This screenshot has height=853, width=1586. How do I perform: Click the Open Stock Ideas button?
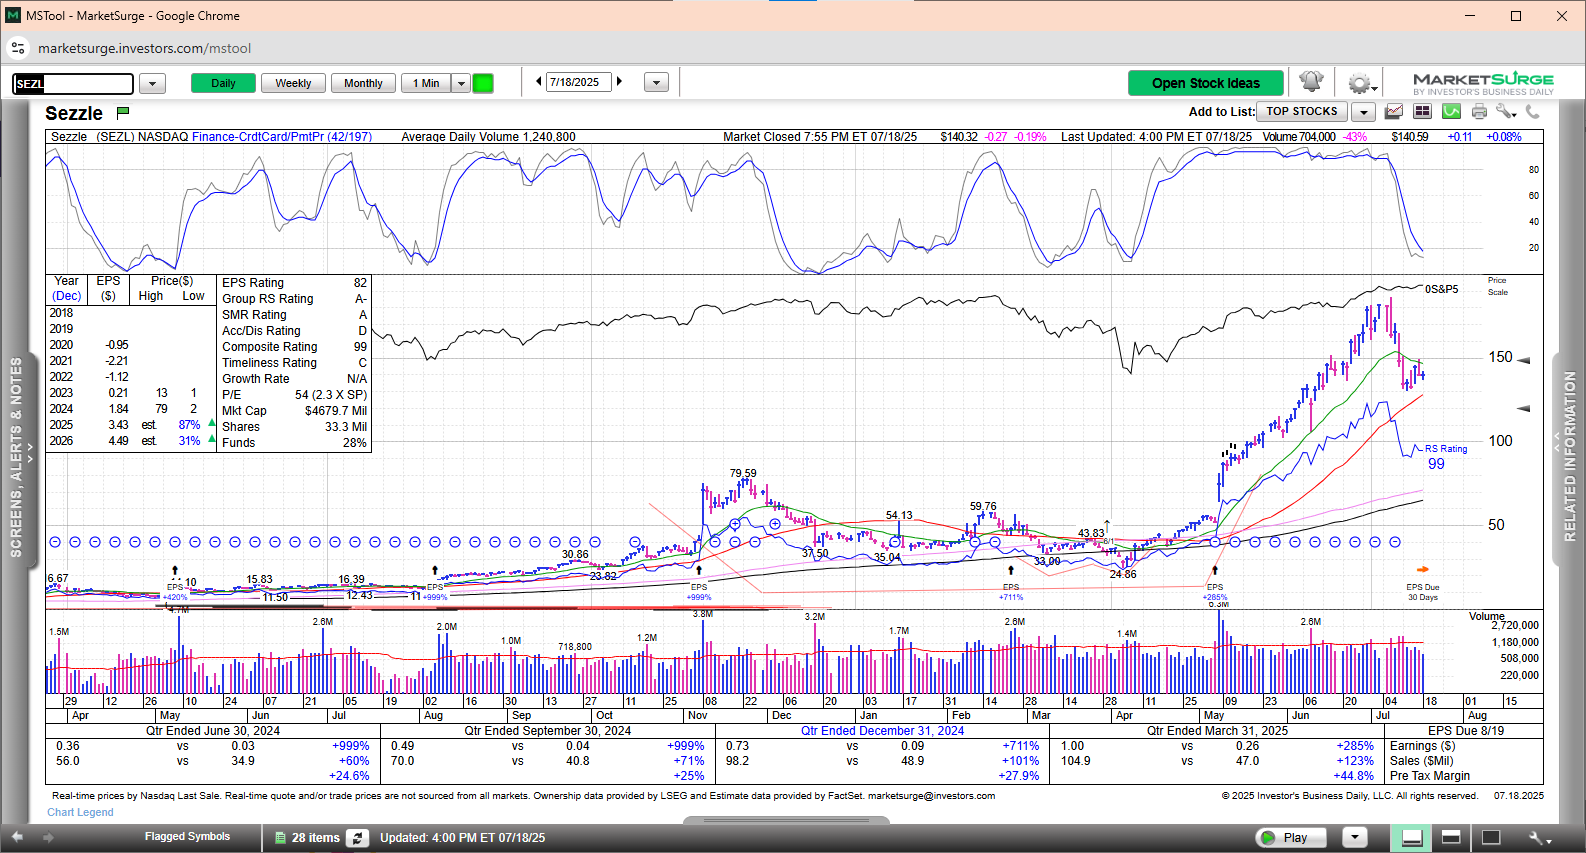click(x=1206, y=83)
